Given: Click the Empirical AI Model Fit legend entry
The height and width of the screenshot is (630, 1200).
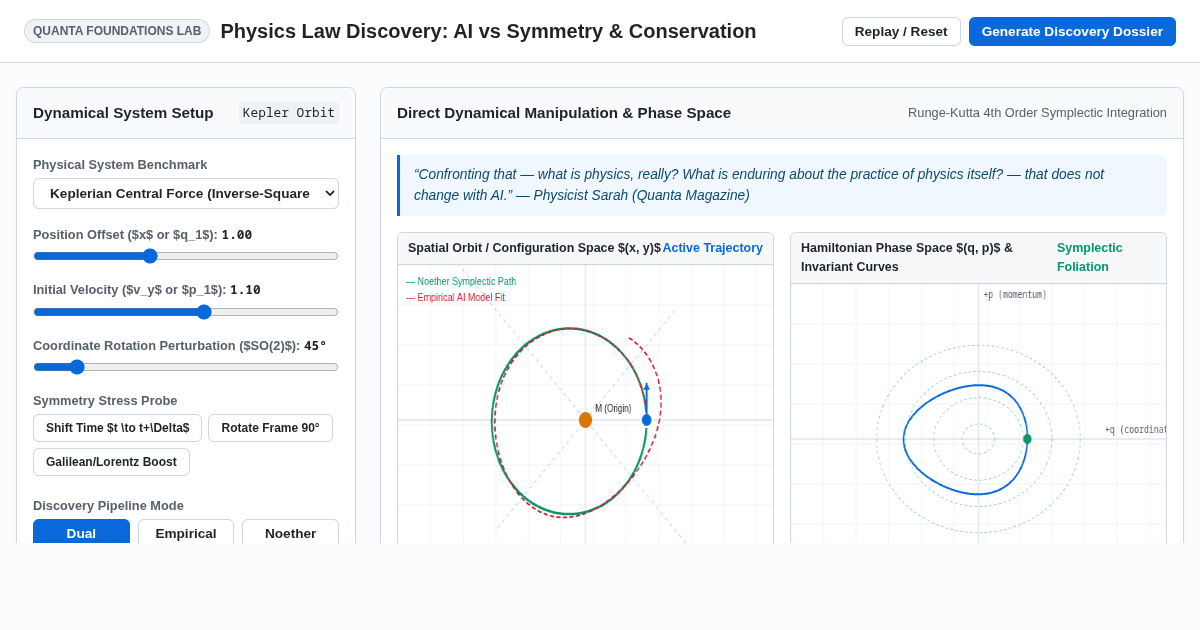Looking at the screenshot, I should pos(455,298).
